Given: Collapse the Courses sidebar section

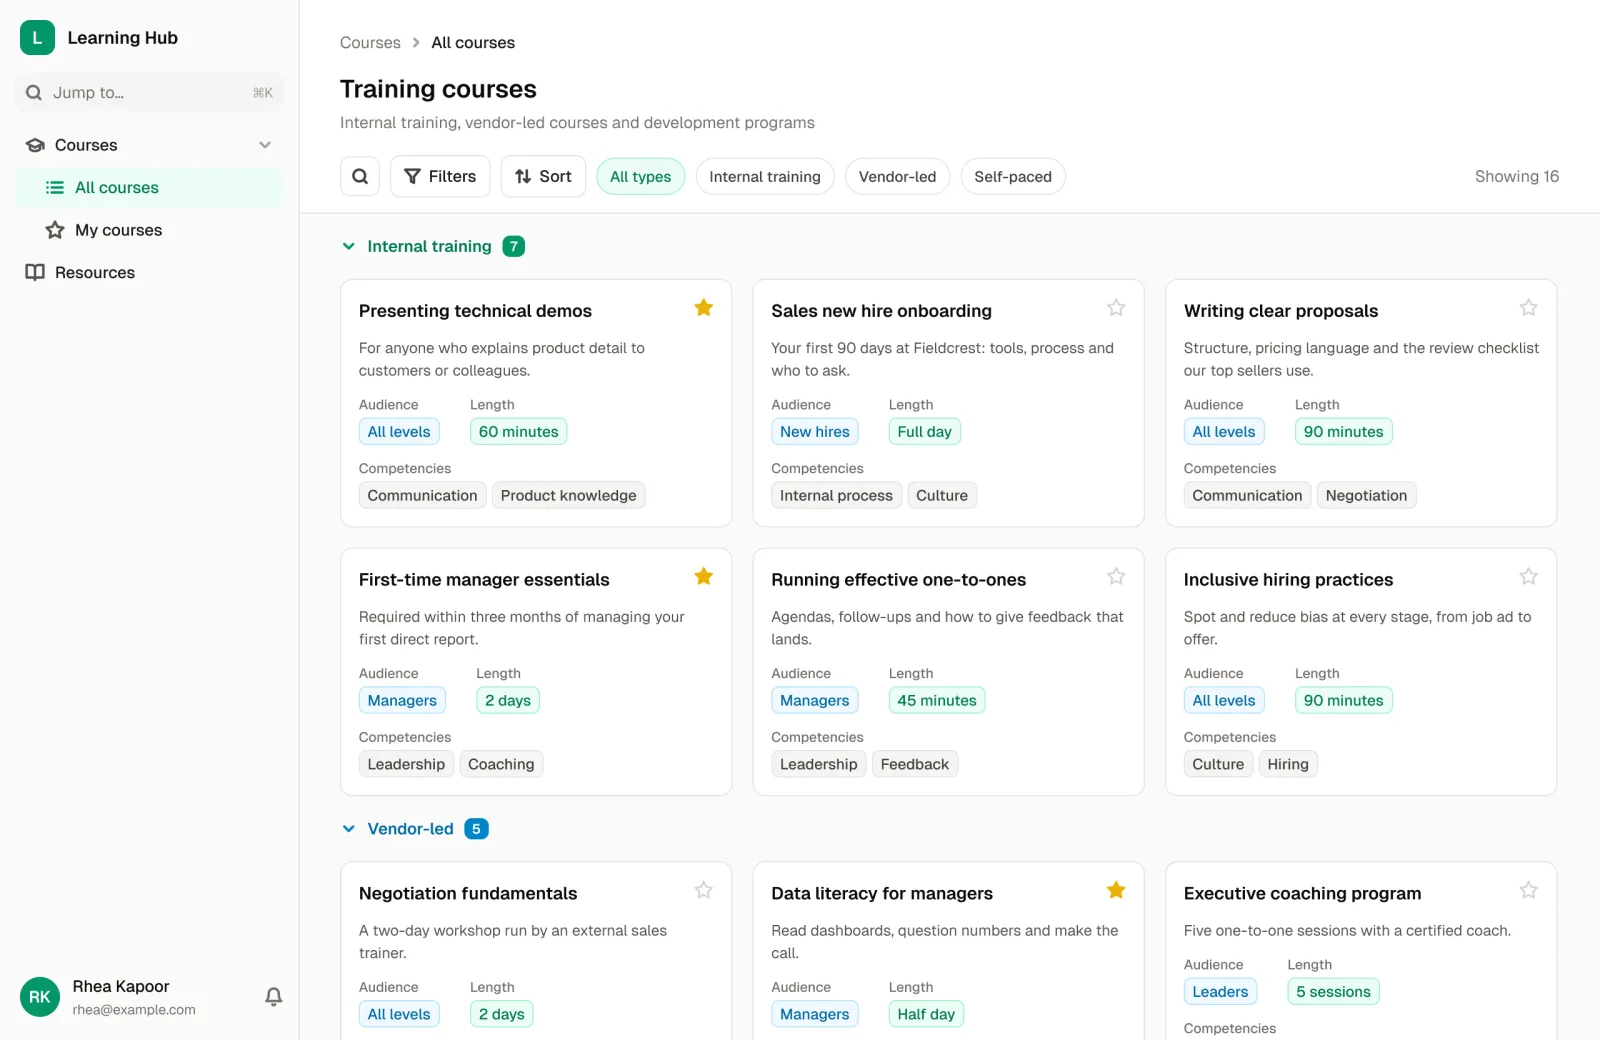Looking at the screenshot, I should [265, 145].
